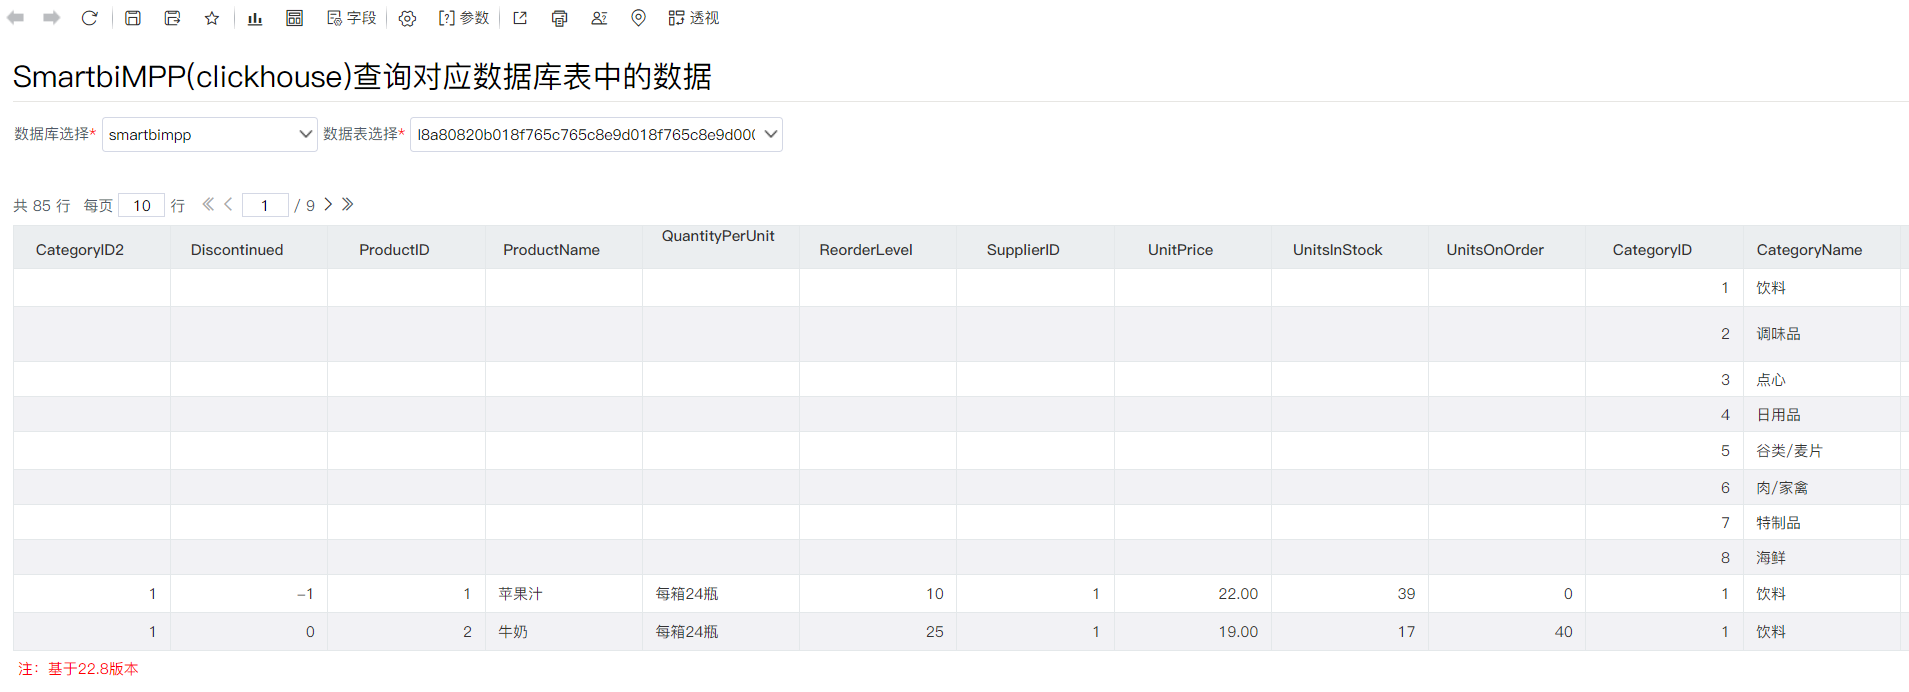Go to the next page
This screenshot has width=1909, height=692.
[328, 204]
